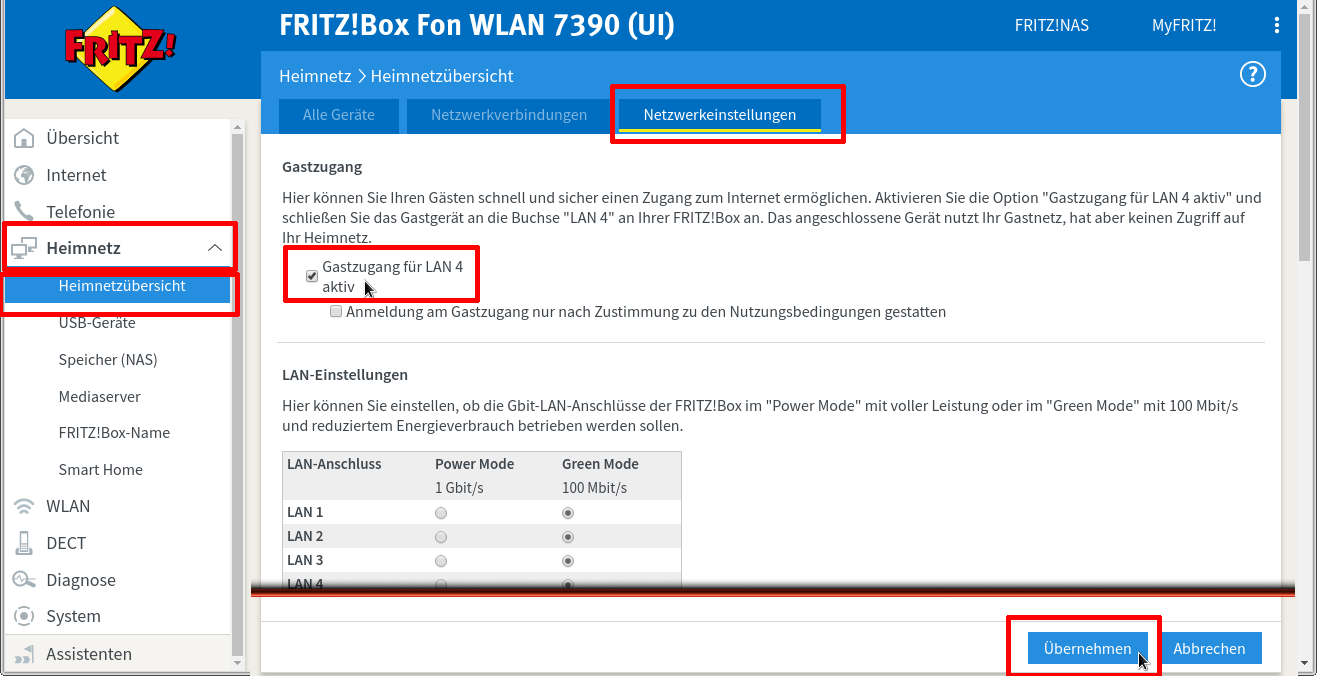Click the LAN 1 row label
The width and height of the screenshot is (1317, 676).
click(x=305, y=512)
